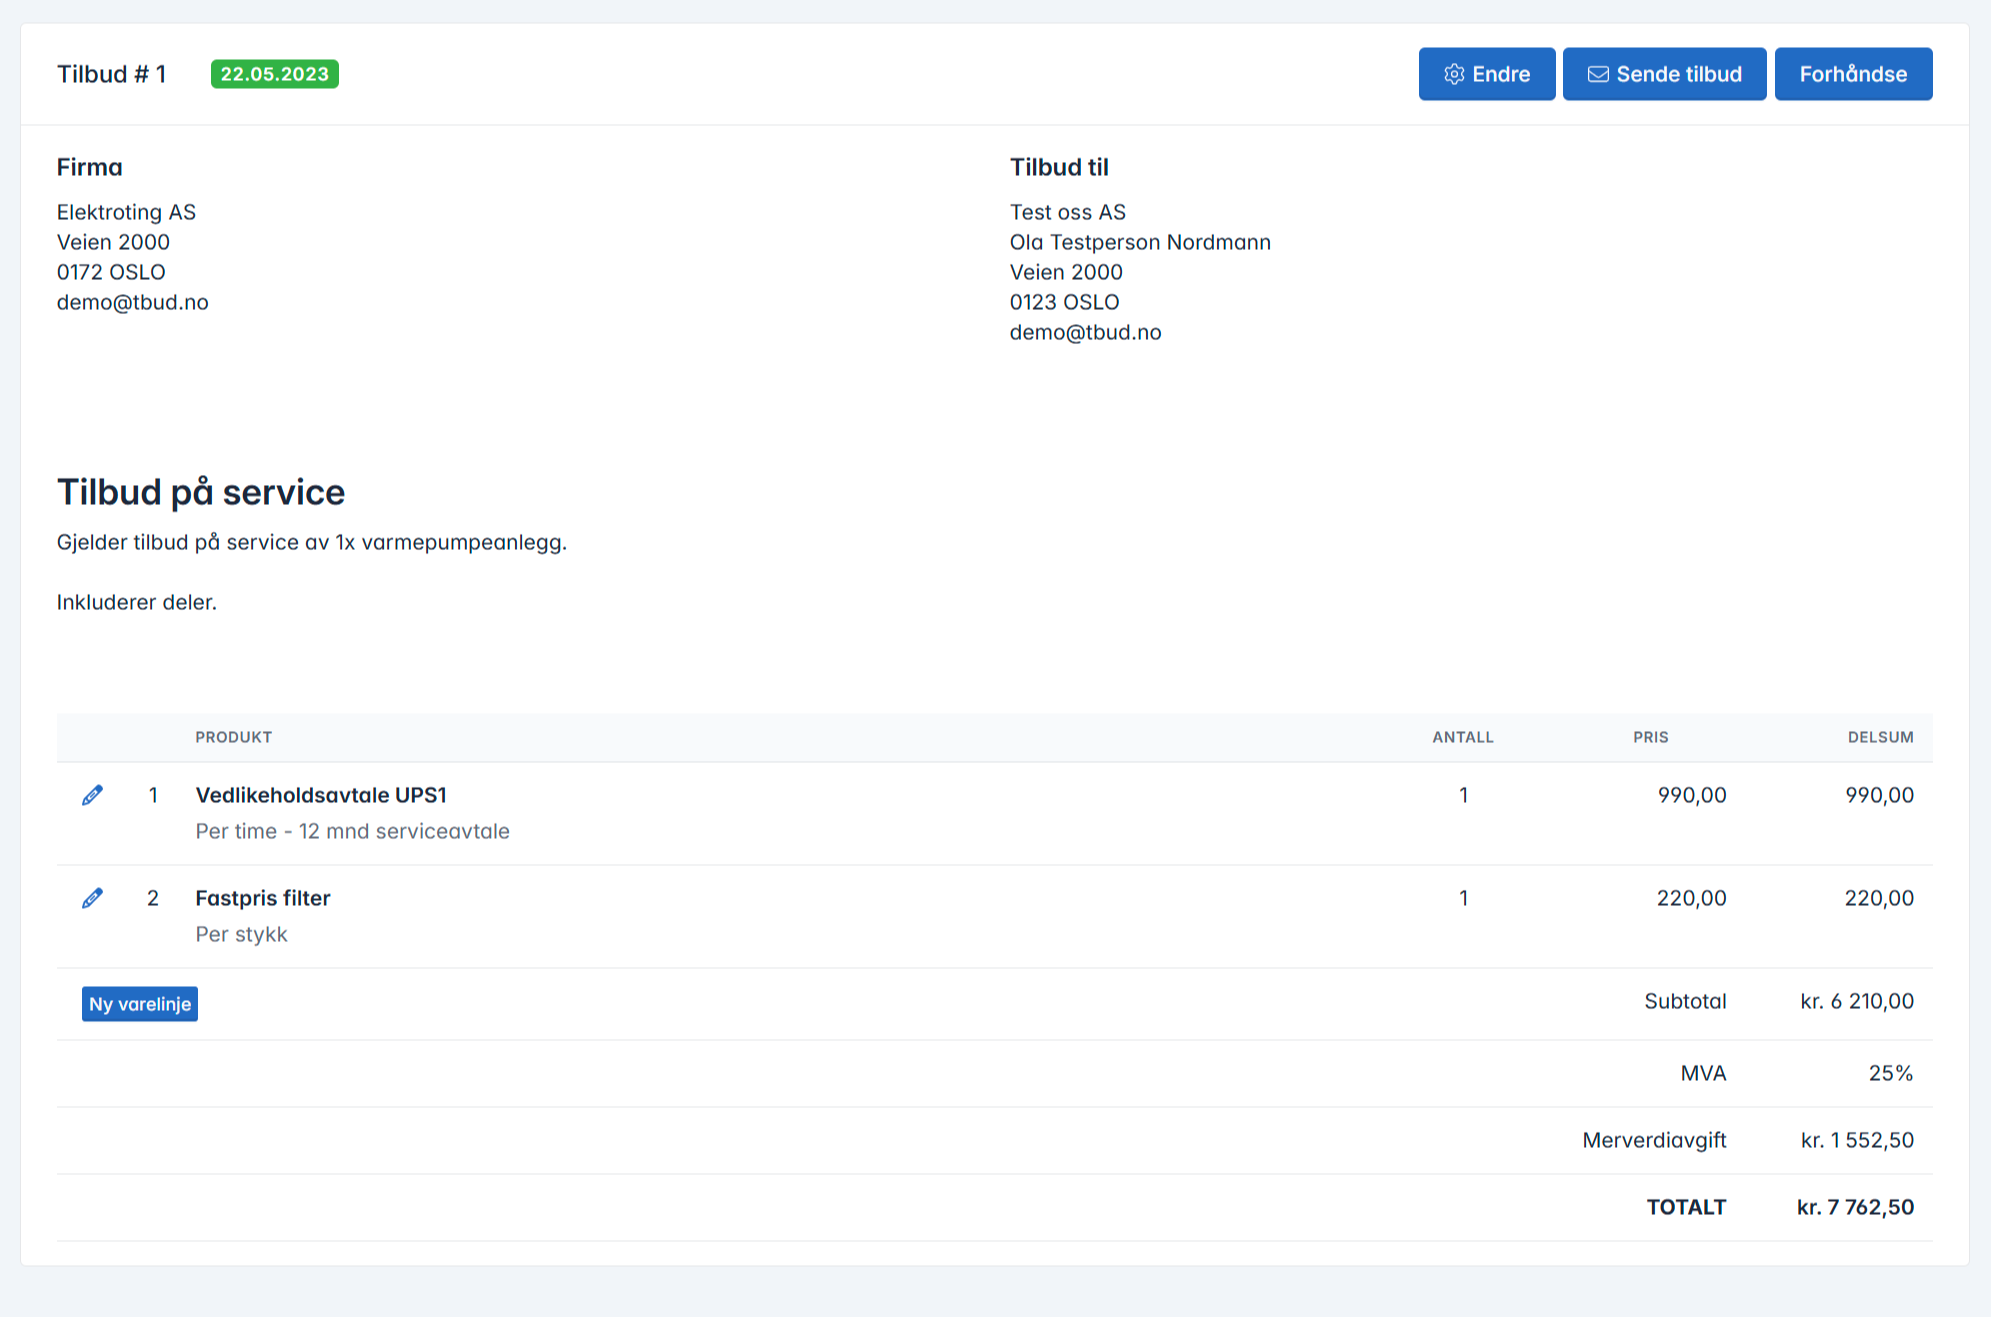Click the green 22.05.2023 date badge
Viewport: 1991px width, 1317px height.
(274, 74)
